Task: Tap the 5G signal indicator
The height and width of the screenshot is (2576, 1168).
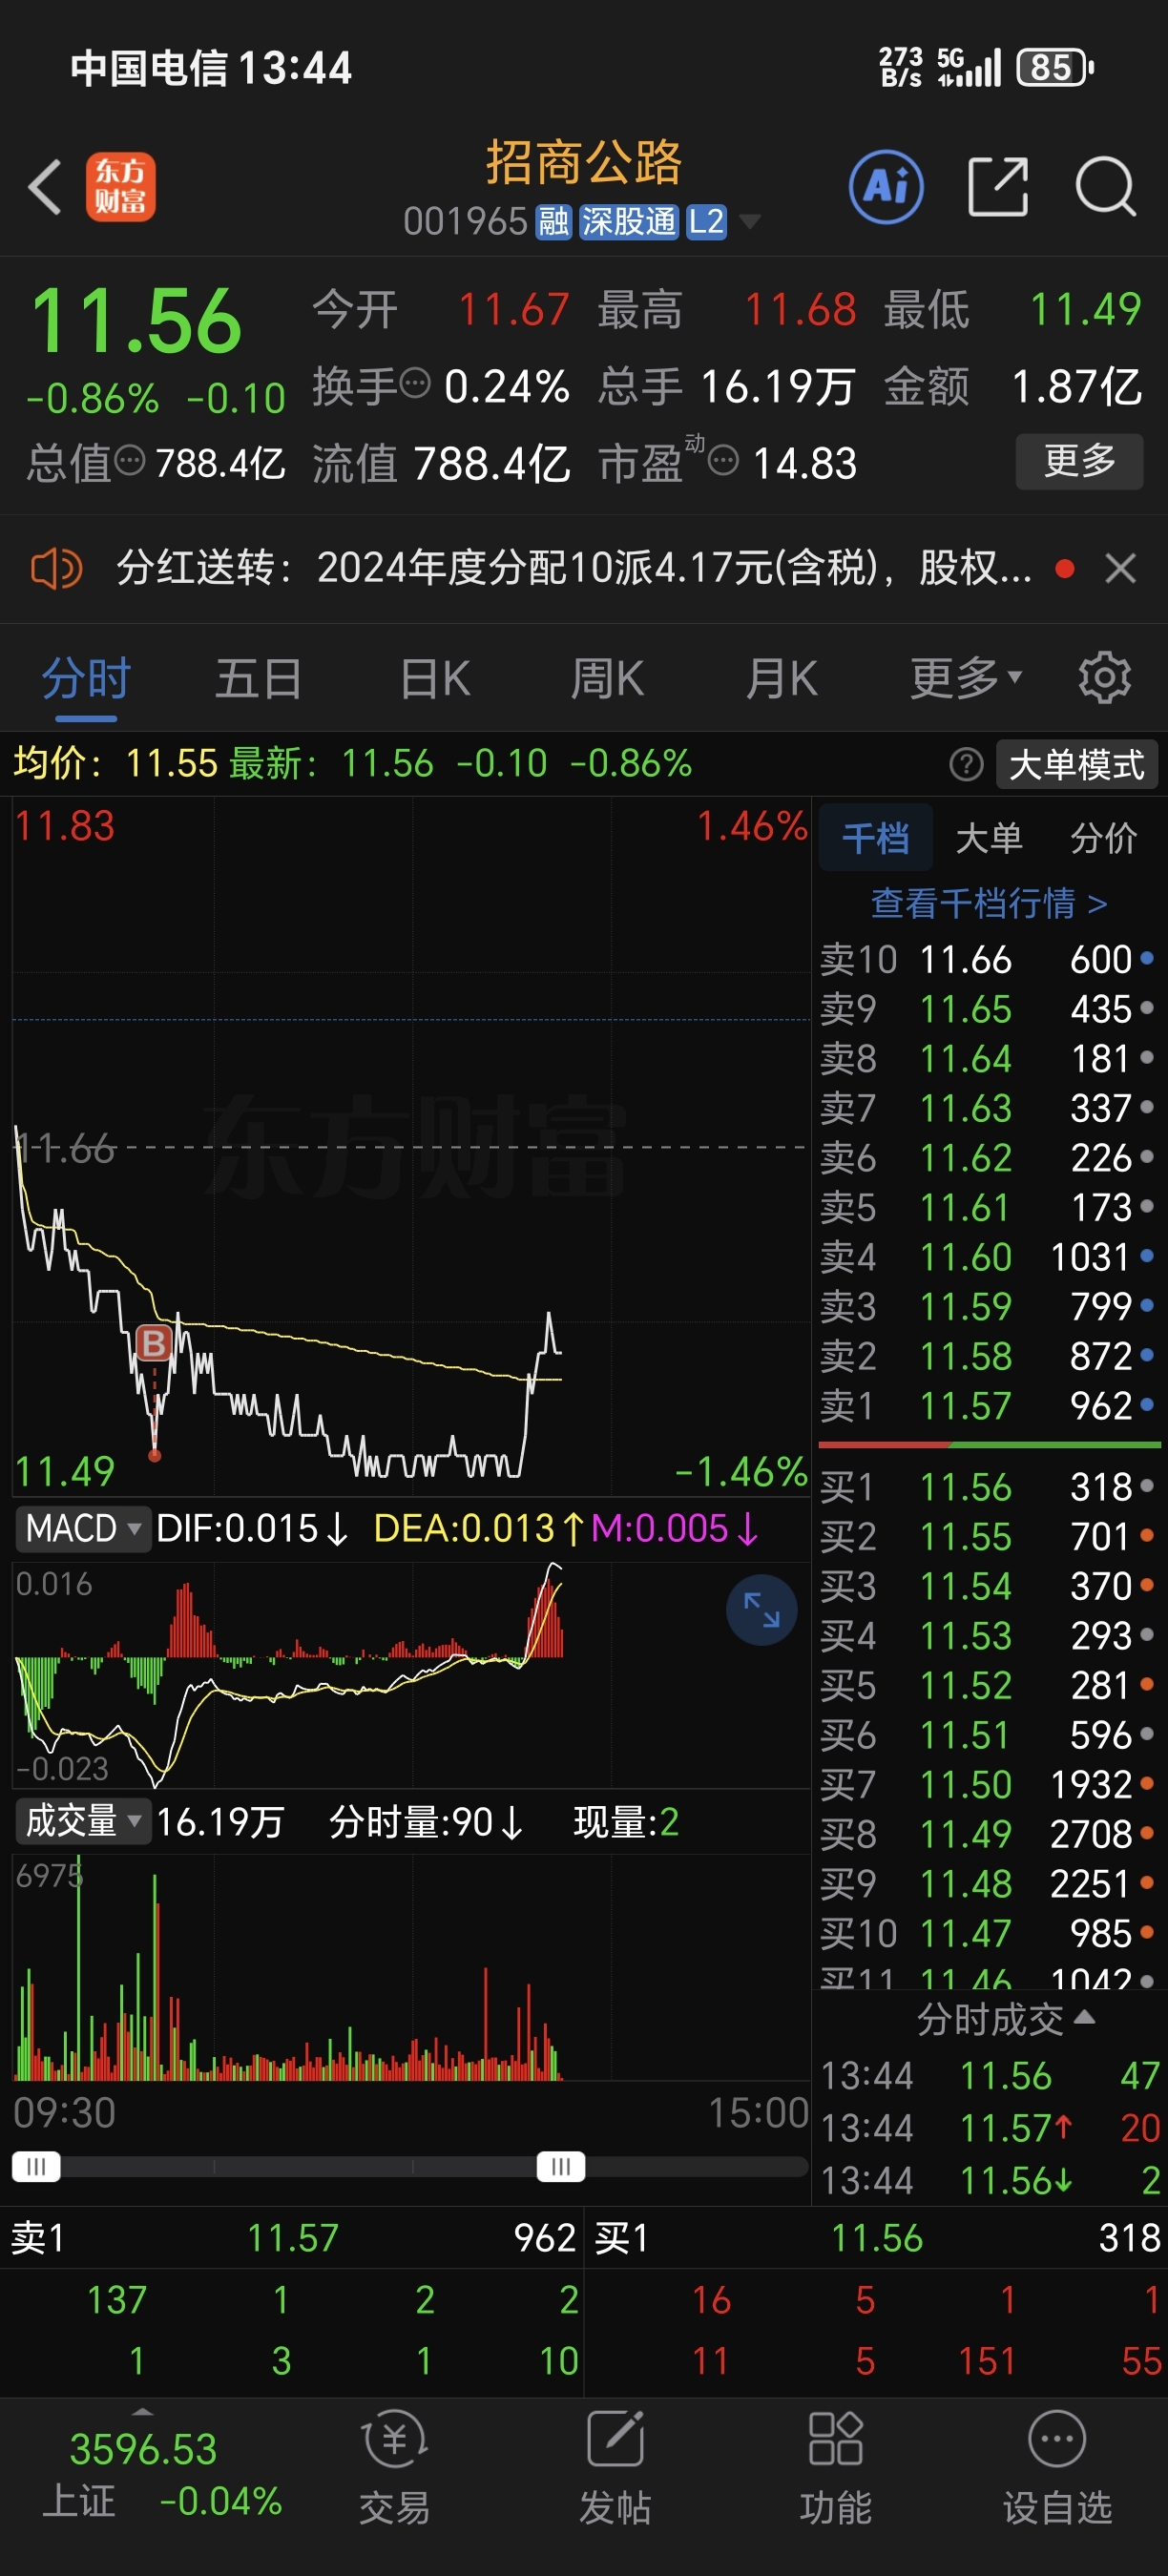Action: 968,68
